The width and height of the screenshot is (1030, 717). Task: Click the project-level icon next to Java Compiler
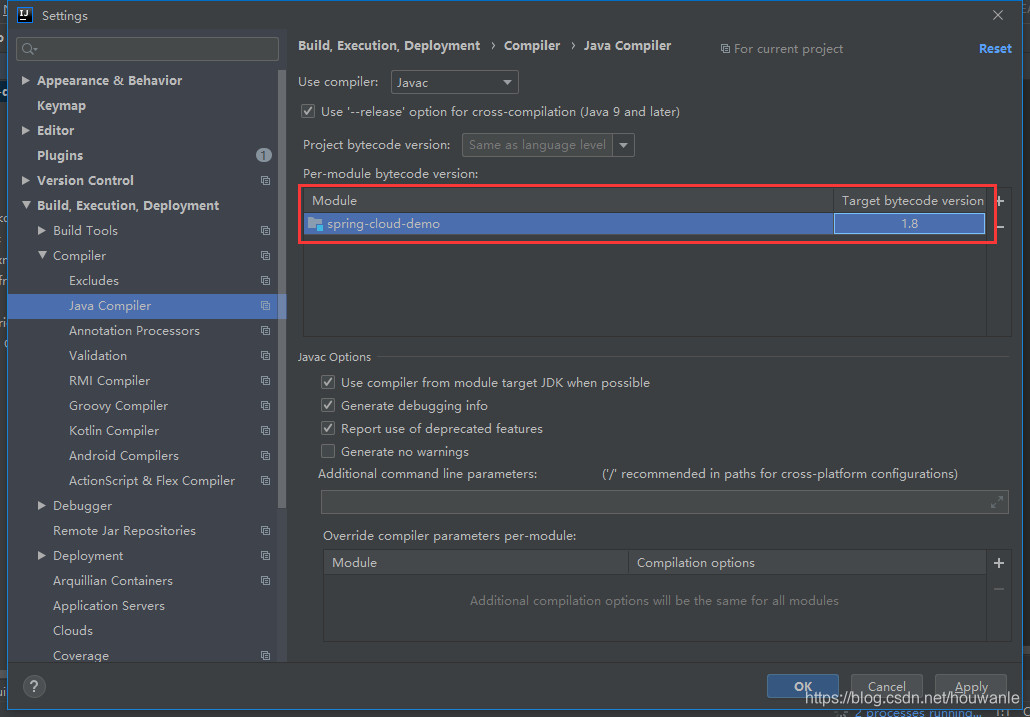point(265,305)
